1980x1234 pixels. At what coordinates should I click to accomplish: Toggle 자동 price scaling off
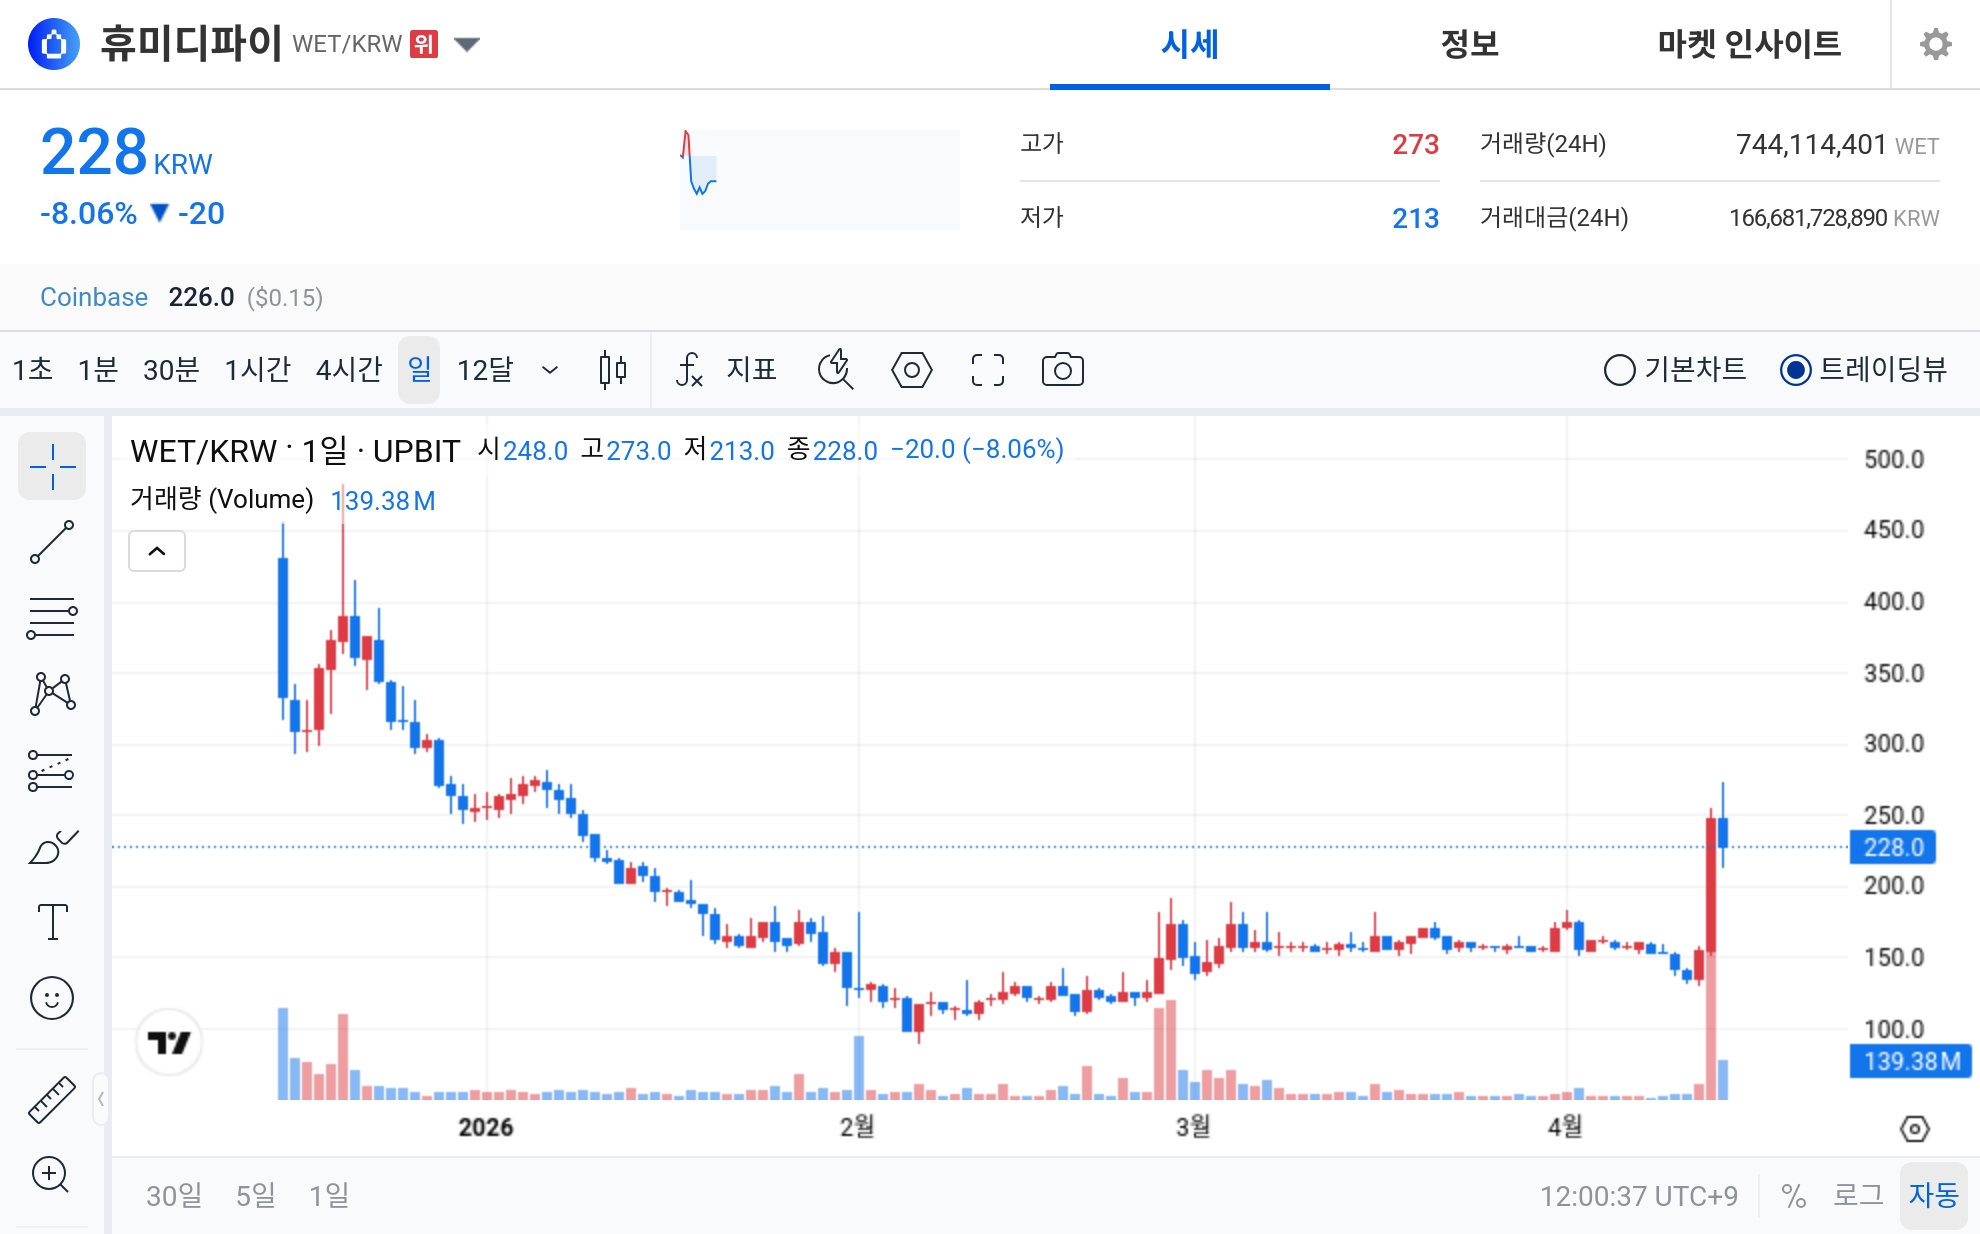(1934, 1194)
